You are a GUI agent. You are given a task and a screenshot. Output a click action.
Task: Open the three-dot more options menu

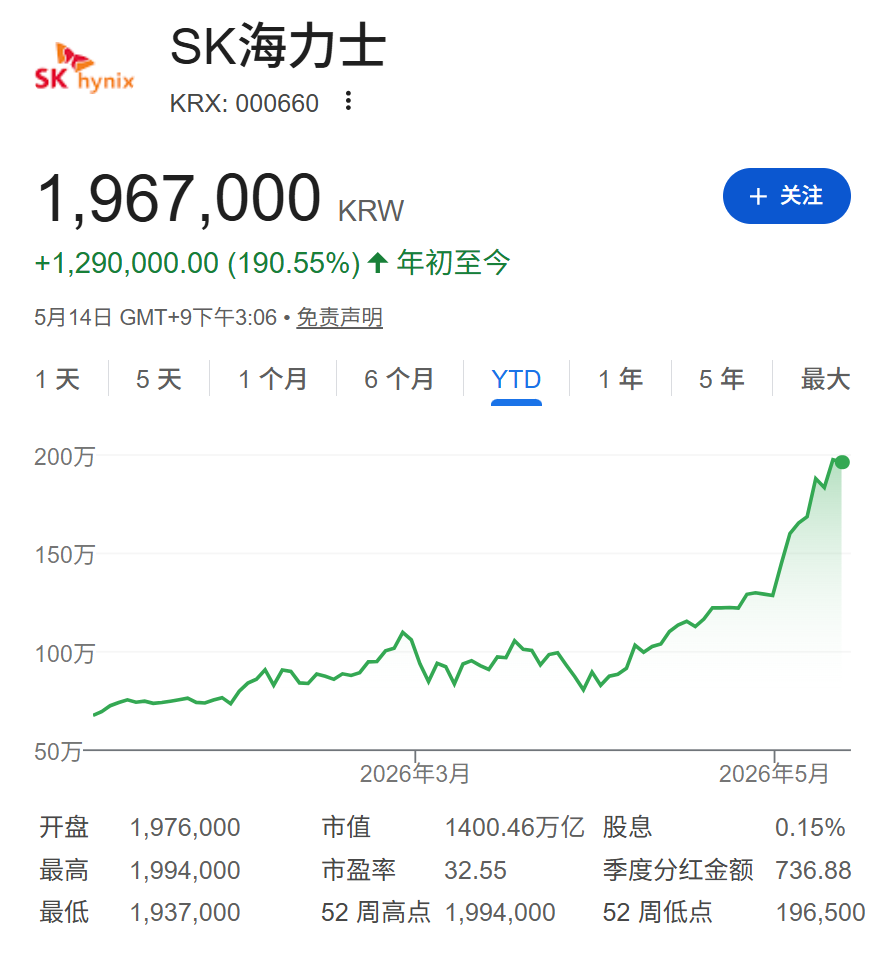point(348,101)
